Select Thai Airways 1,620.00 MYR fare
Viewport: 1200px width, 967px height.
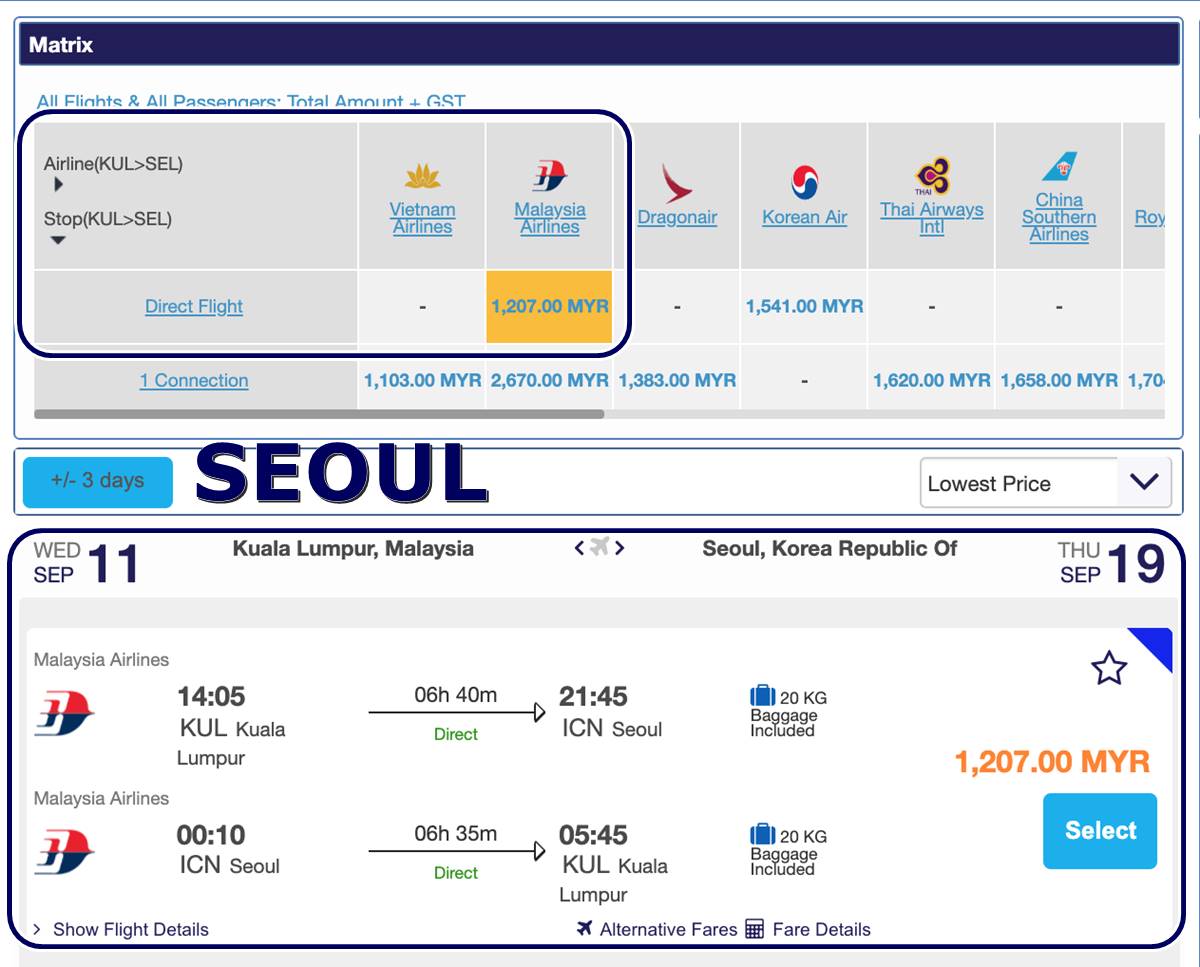[931, 380]
